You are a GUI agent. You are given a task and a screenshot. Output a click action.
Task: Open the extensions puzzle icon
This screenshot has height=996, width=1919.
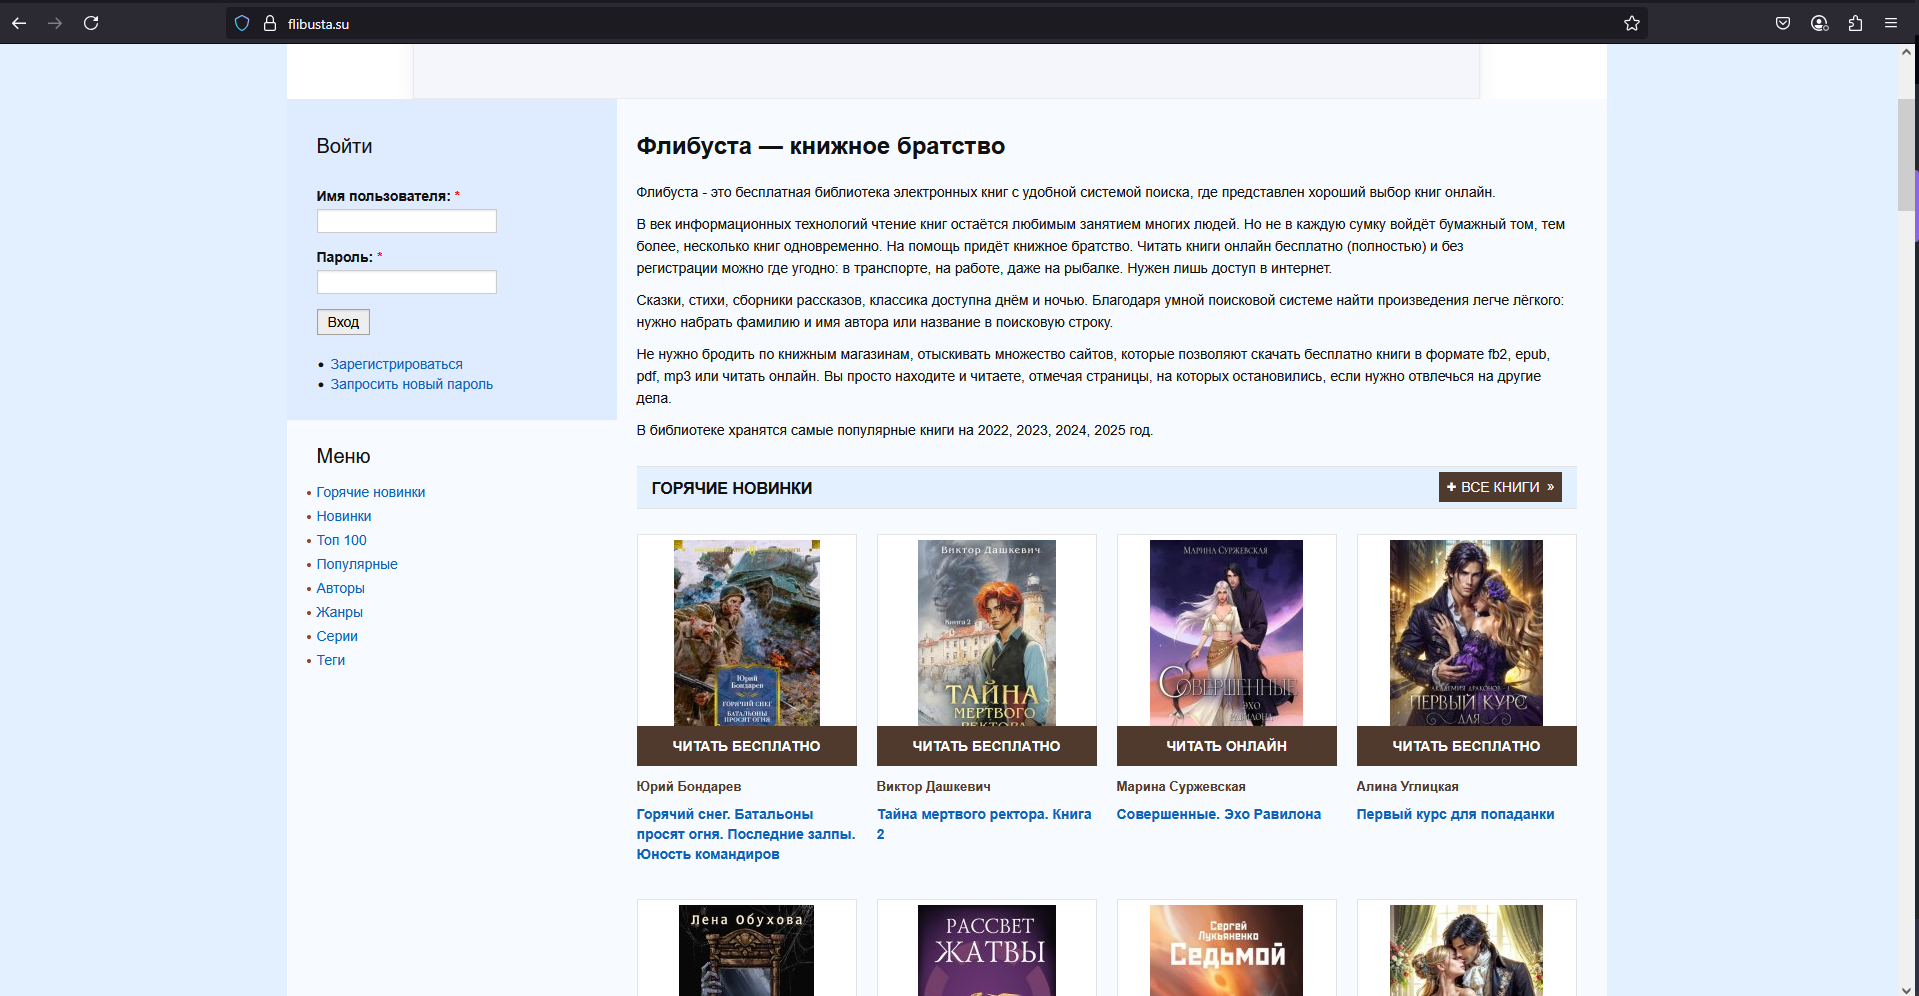pyautogui.click(x=1855, y=23)
